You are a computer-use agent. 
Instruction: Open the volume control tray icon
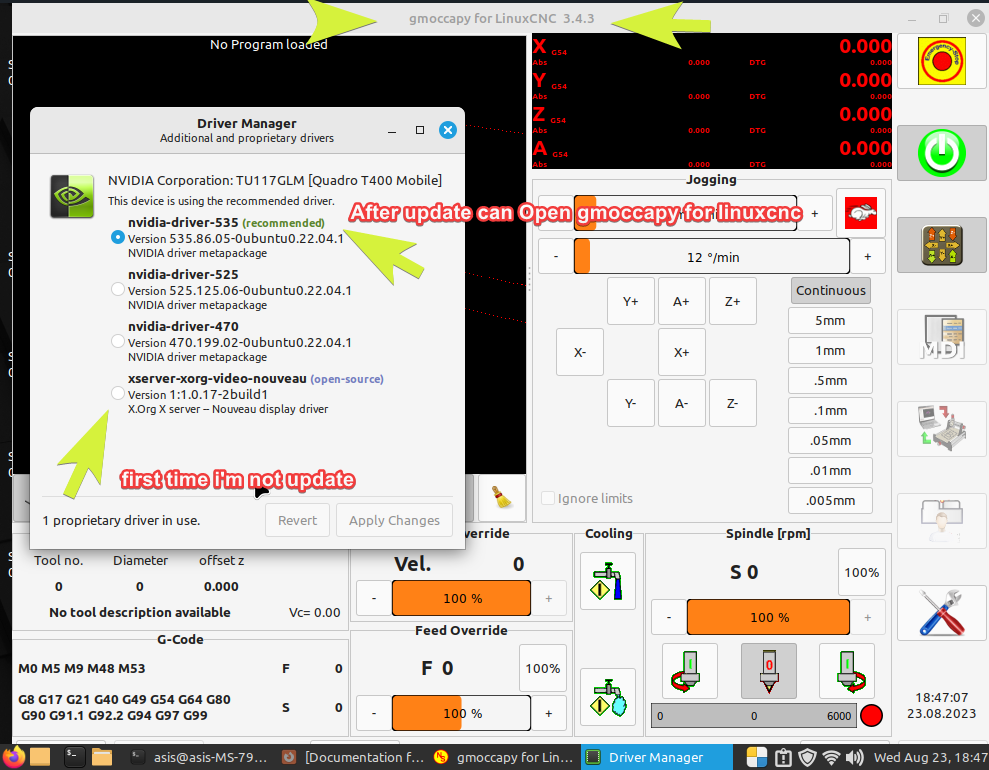[854, 757]
